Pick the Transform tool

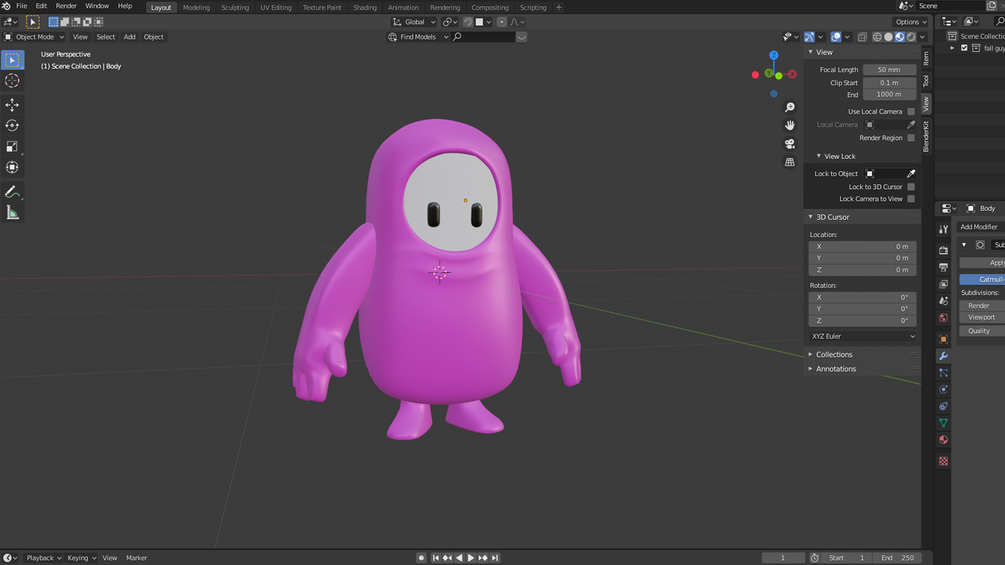pos(12,168)
